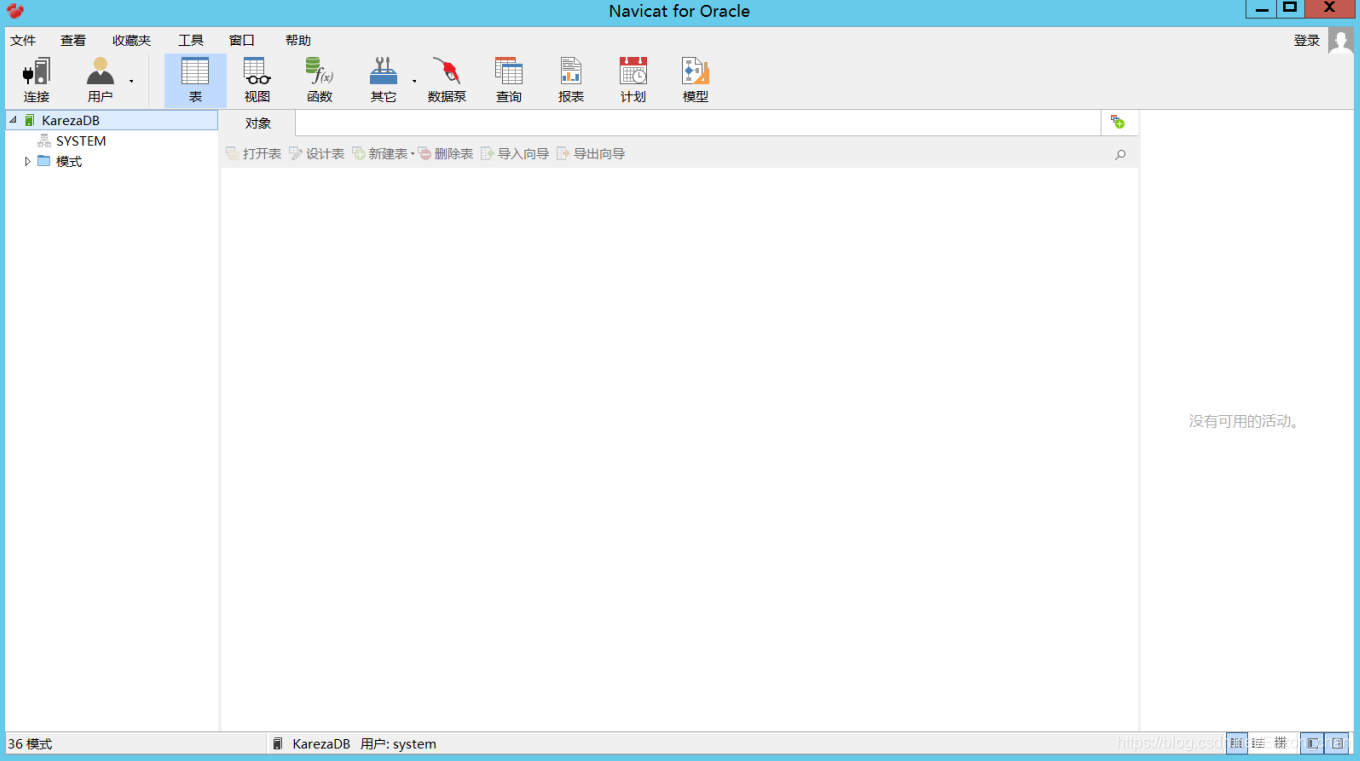Image resolution: width=1360 pixels, height=761 pixels.
Task: Click the 导入向导 (Import Wizard) button
Action: pyautogui.click(x=515, y=154)
